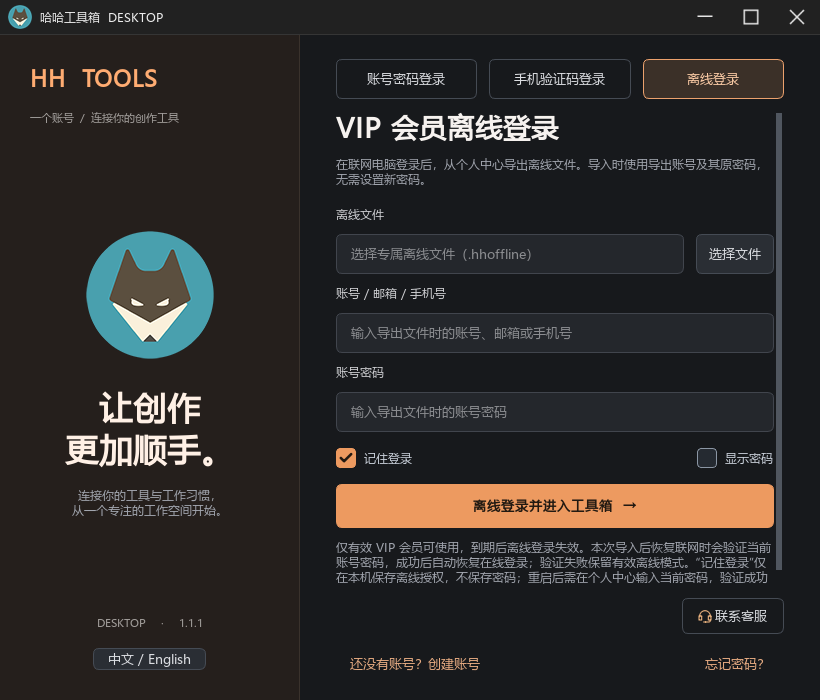Click 一个账号 / 连接你的创作工具 subtitle
The image size is (820, 700).
tap(104, 118)
